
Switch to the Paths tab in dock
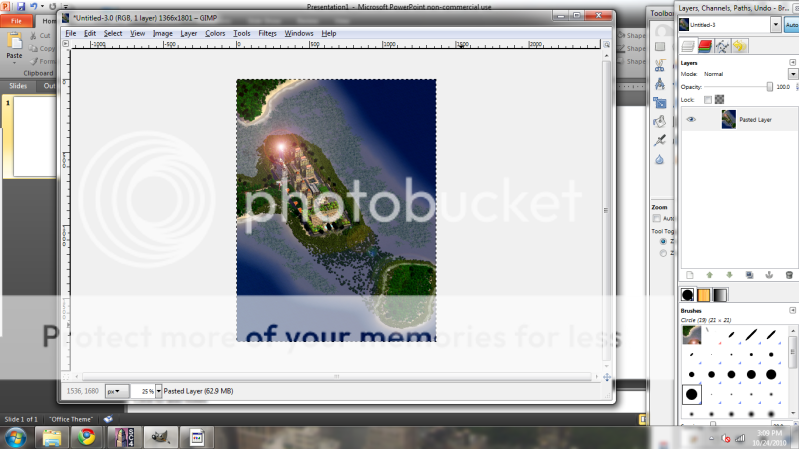tap(722, 46)
